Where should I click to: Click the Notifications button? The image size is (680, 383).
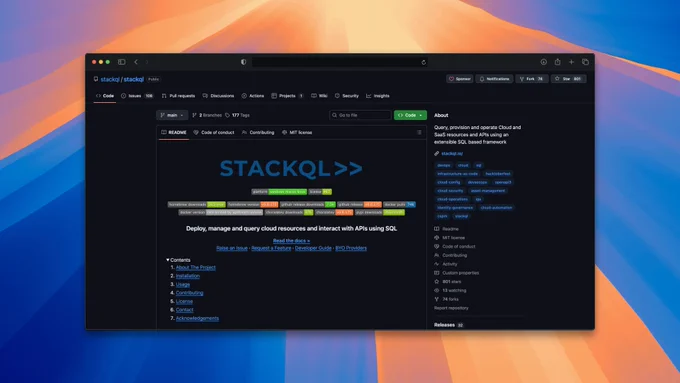click(494, 79)
